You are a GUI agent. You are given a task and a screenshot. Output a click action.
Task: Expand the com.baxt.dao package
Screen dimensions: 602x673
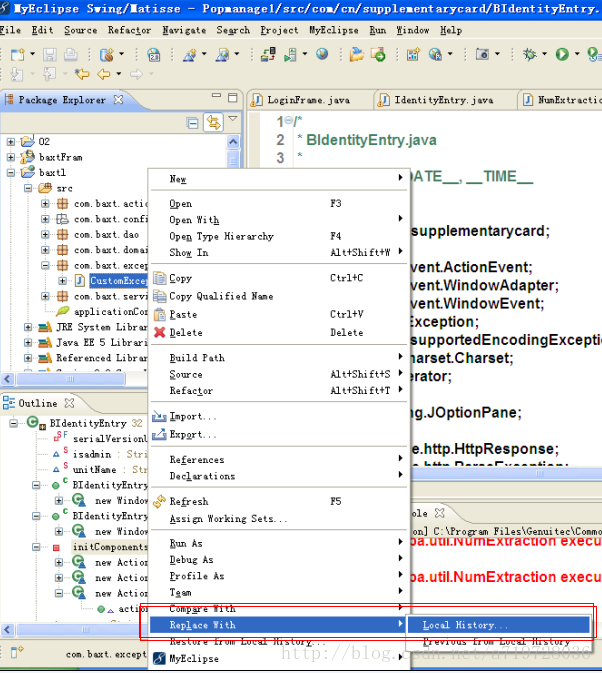pyautogui.click(x=45, y=234)
